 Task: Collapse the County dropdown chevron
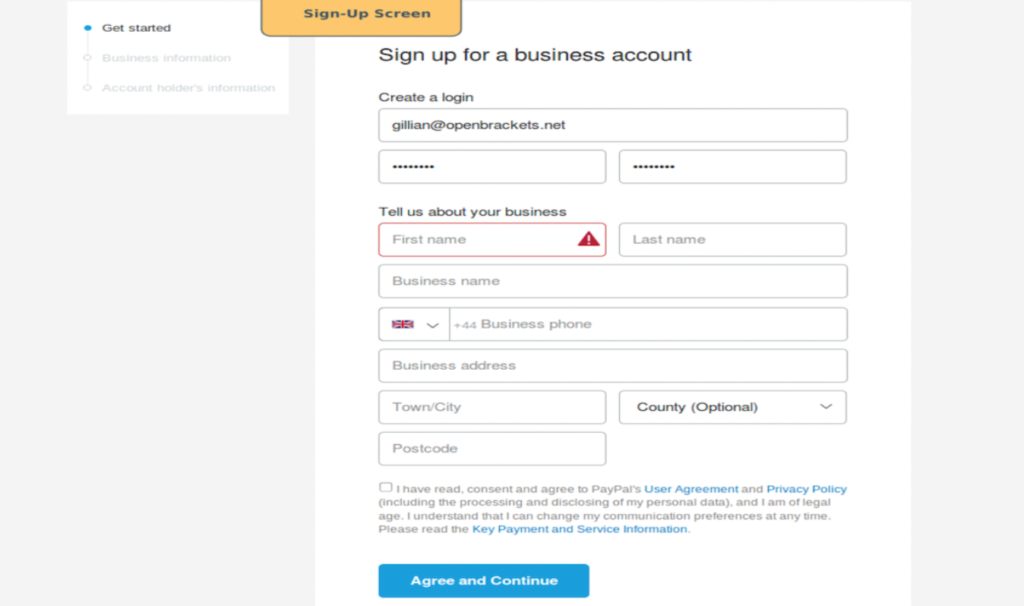point(827,407)
